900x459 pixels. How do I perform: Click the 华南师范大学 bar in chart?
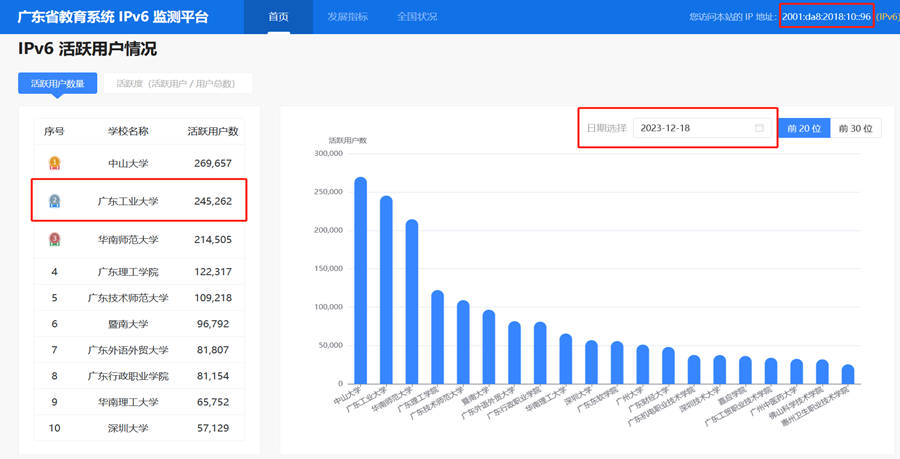[412, 300]
